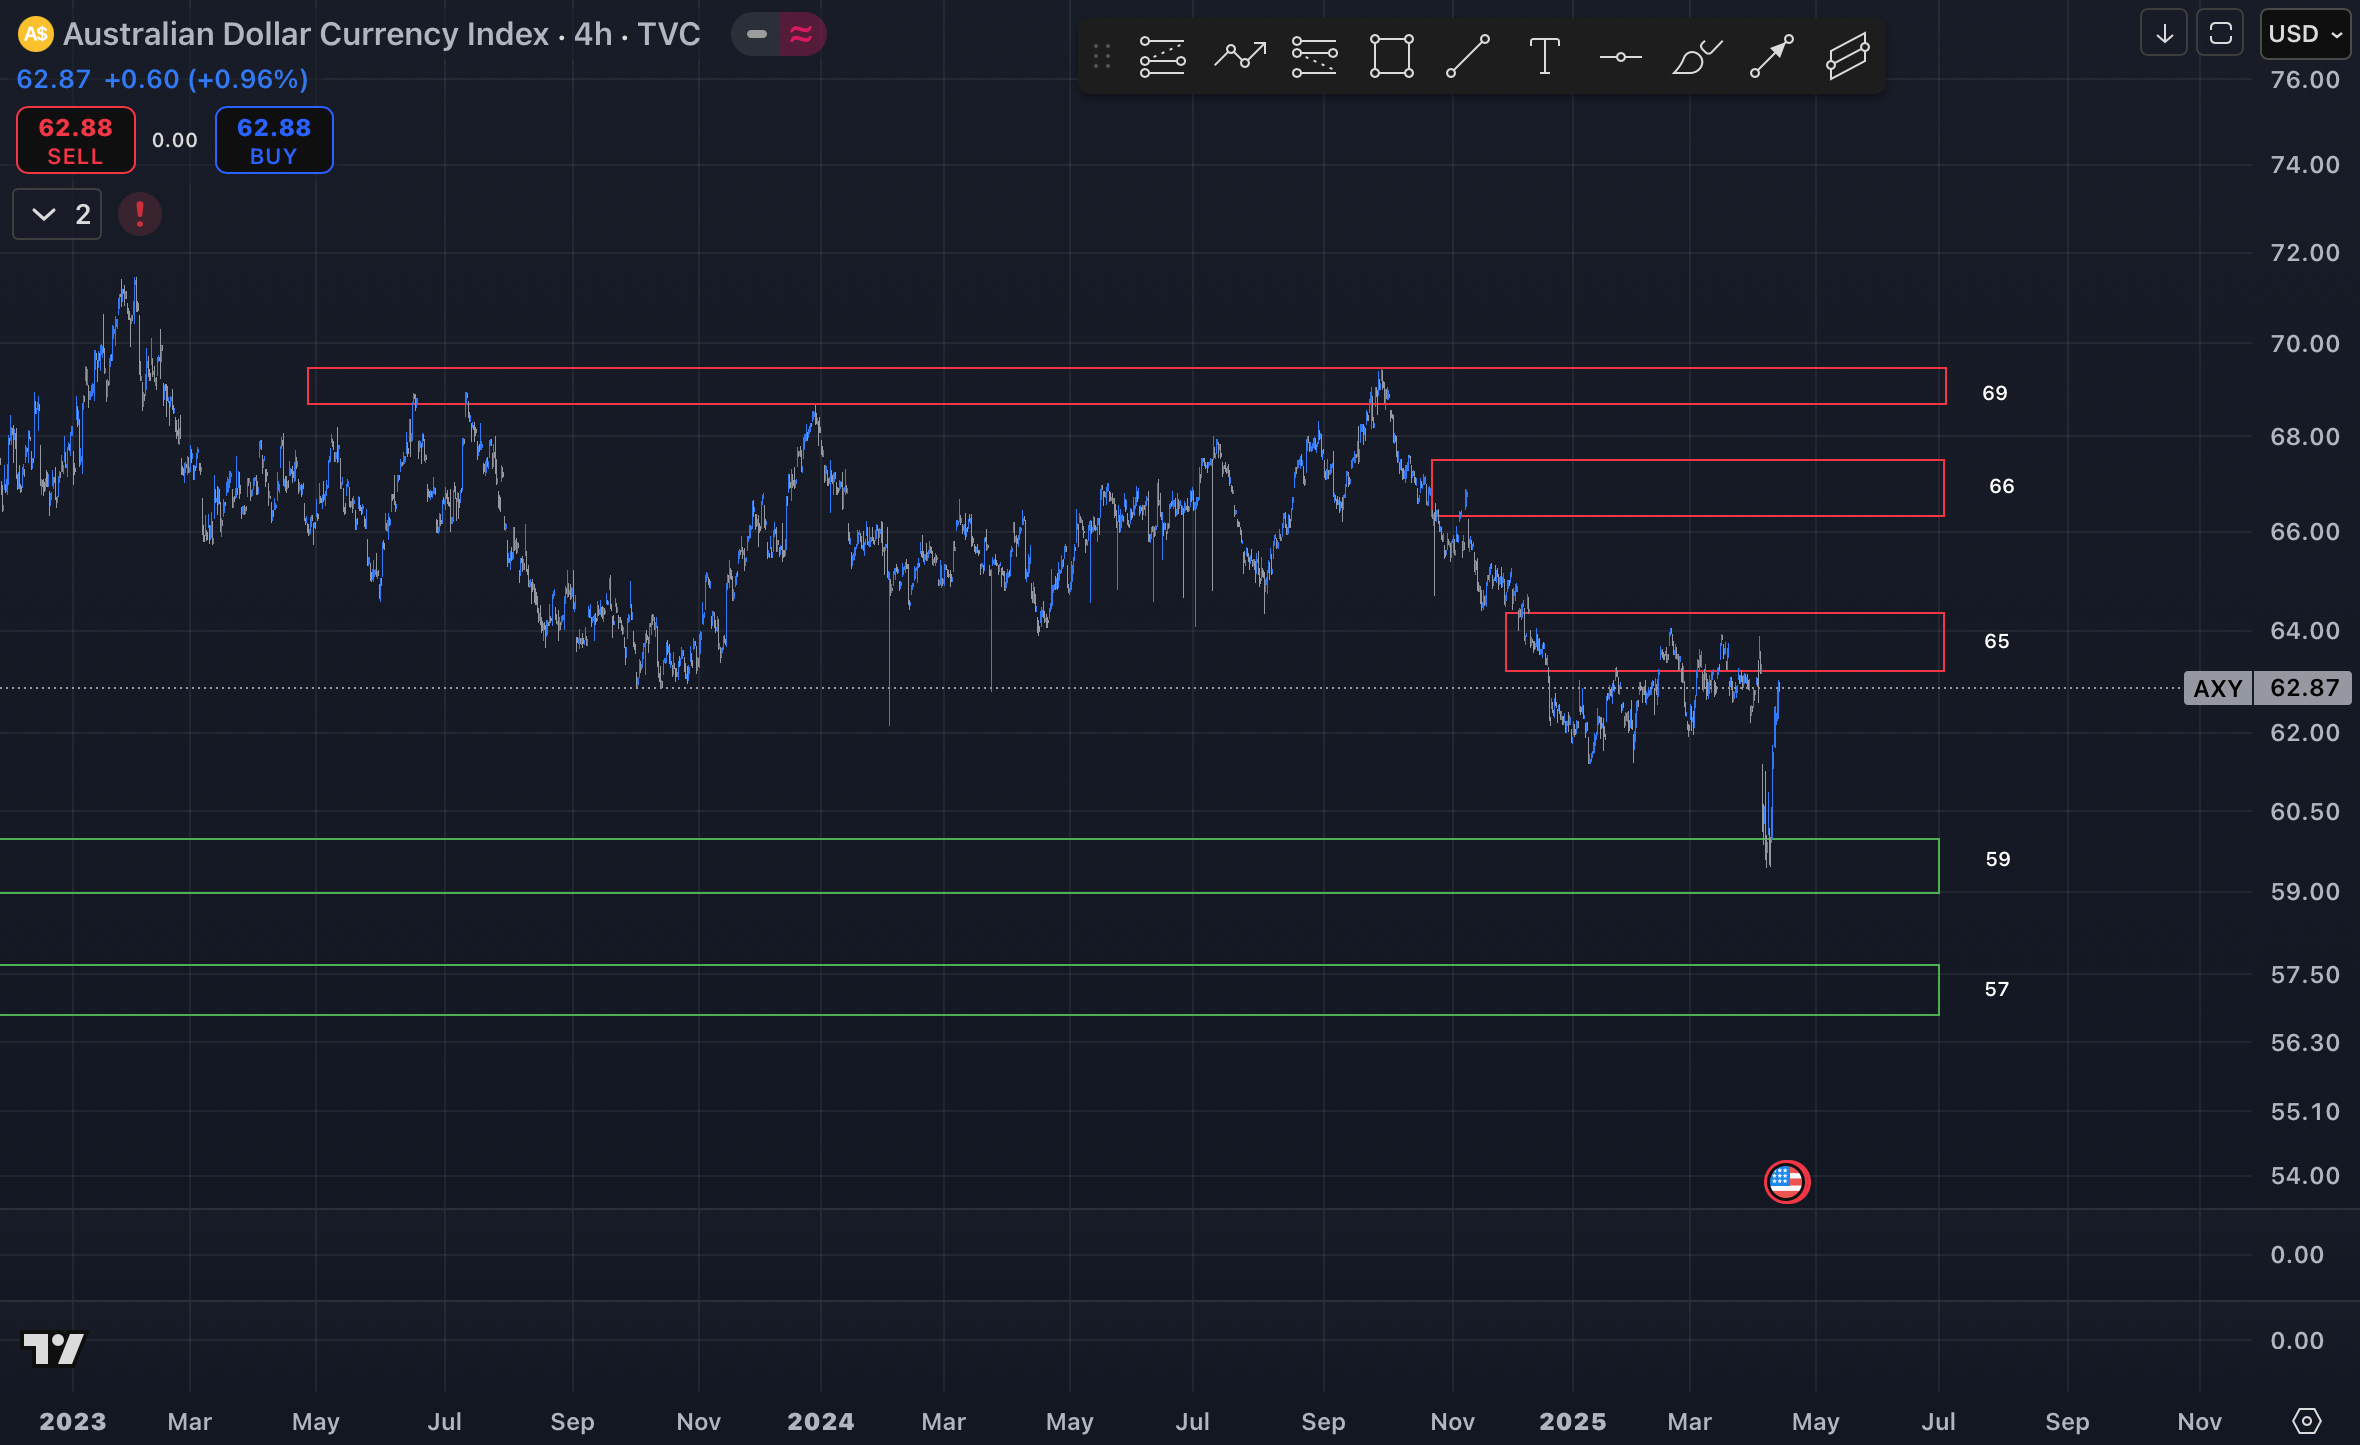The image size is (2360, 1445).
Task: Switch chart to the wavy line style
Action: click(x=799, y=33)
